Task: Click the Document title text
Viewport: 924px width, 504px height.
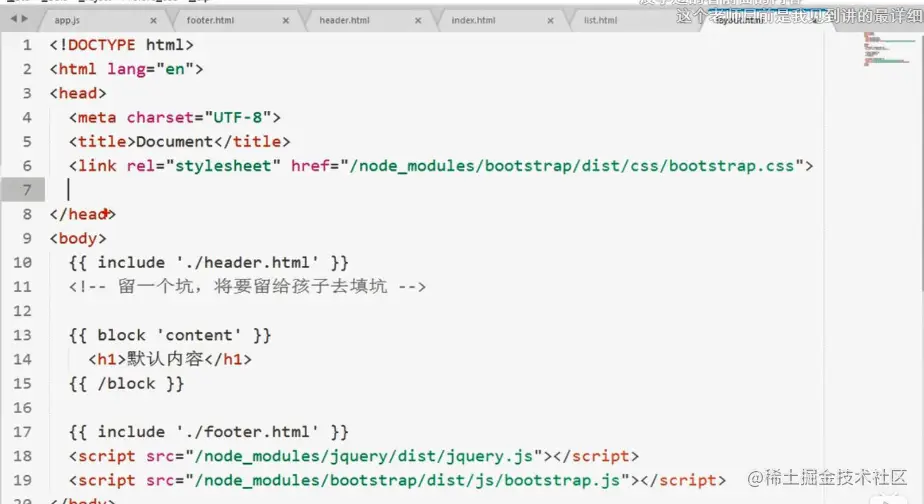Action: point(174,141)
